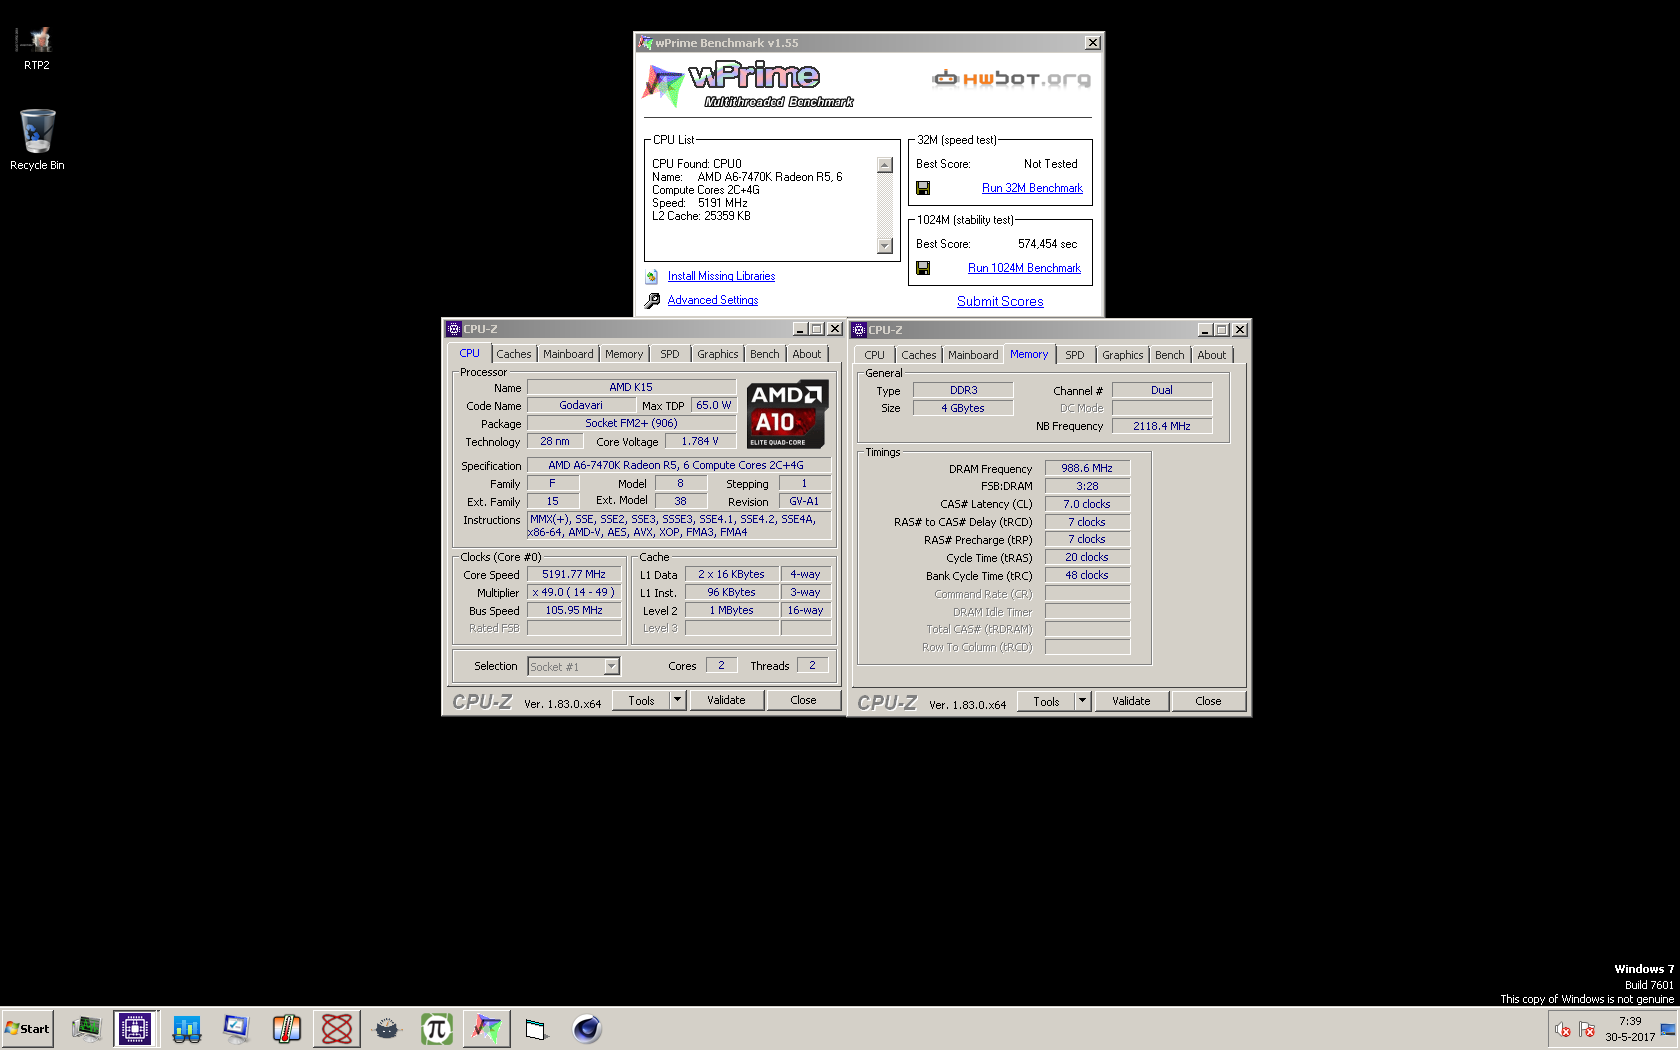Click Validate button in right CPU-Z
Viewport: 1680px width, 1050px height.
[1132, 701]
